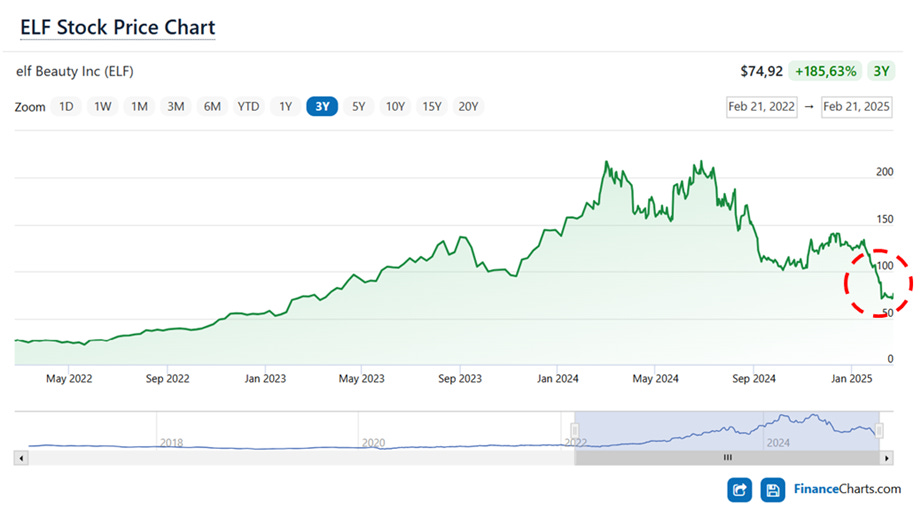Click the end date field Feb 21, 2025
This screenshot has height=517, width=921.
[856, 107]
